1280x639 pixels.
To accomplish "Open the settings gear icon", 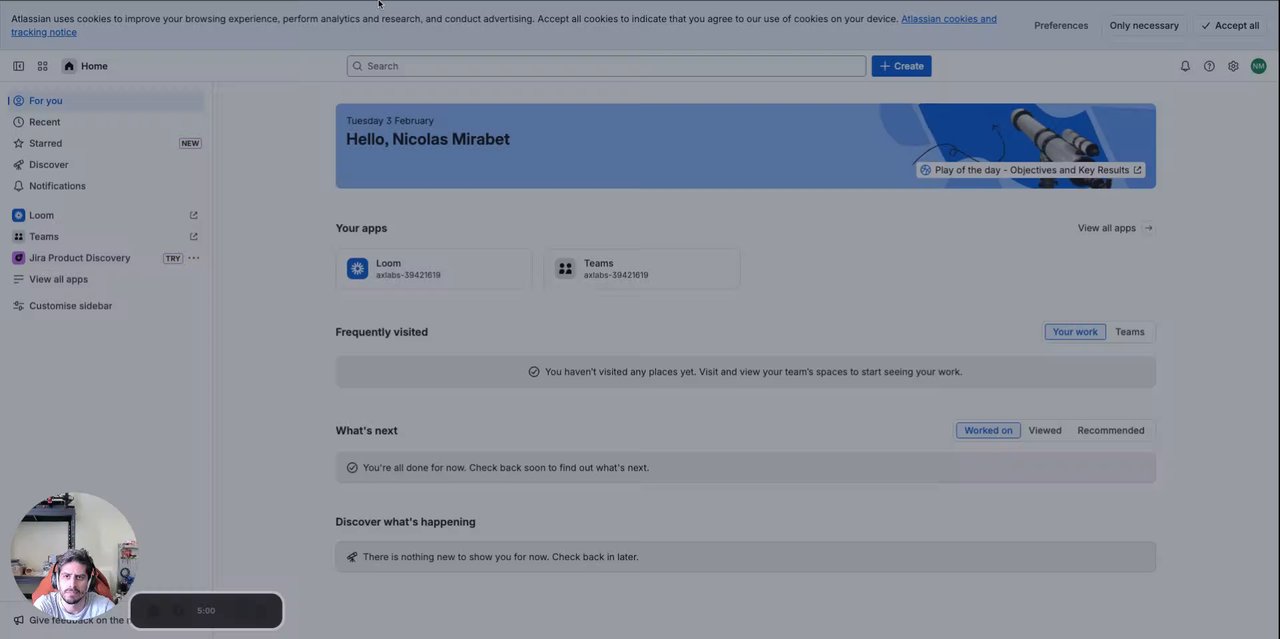I will pyautogui.click(x=1233, y=66).
